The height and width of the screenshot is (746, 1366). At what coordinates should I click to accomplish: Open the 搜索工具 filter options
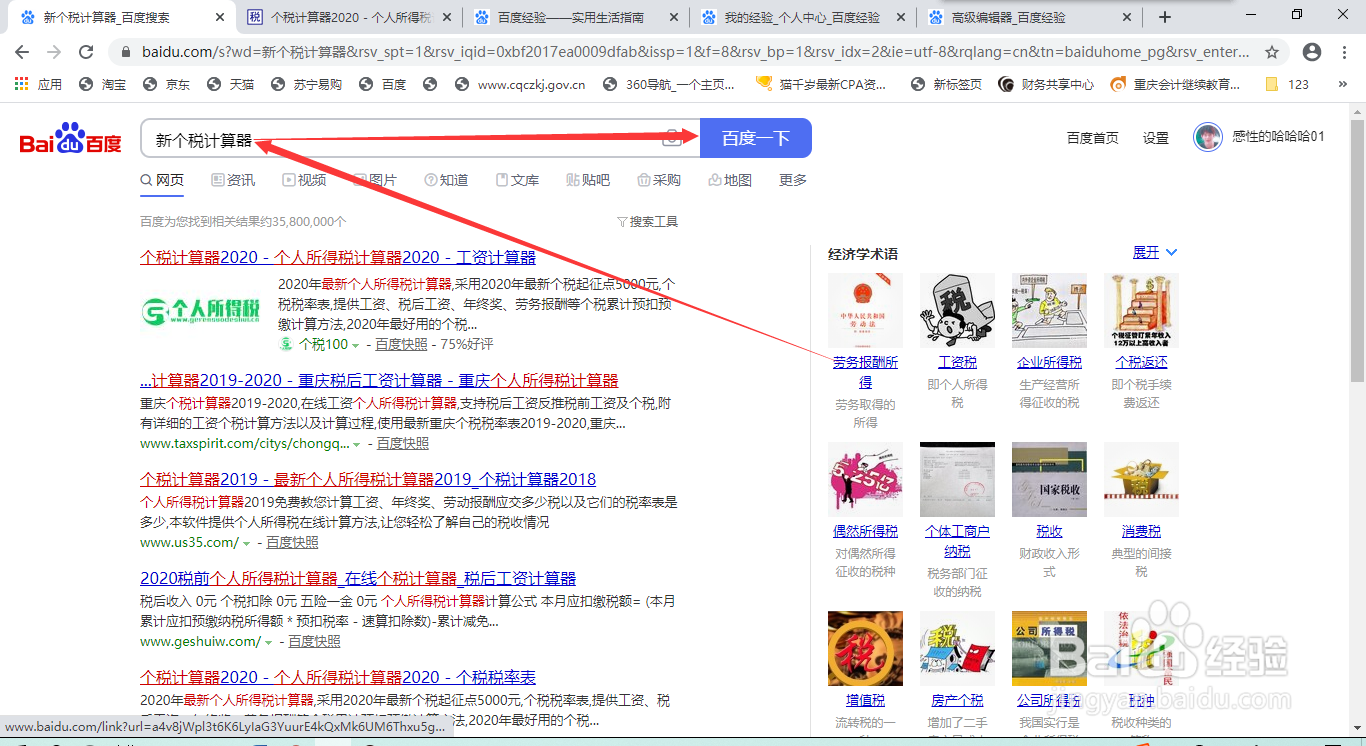coord(647,222)
